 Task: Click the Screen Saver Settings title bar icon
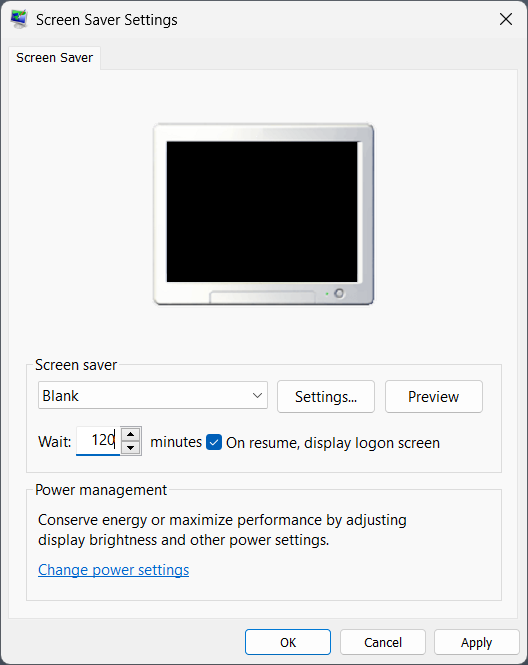(19, 20)
